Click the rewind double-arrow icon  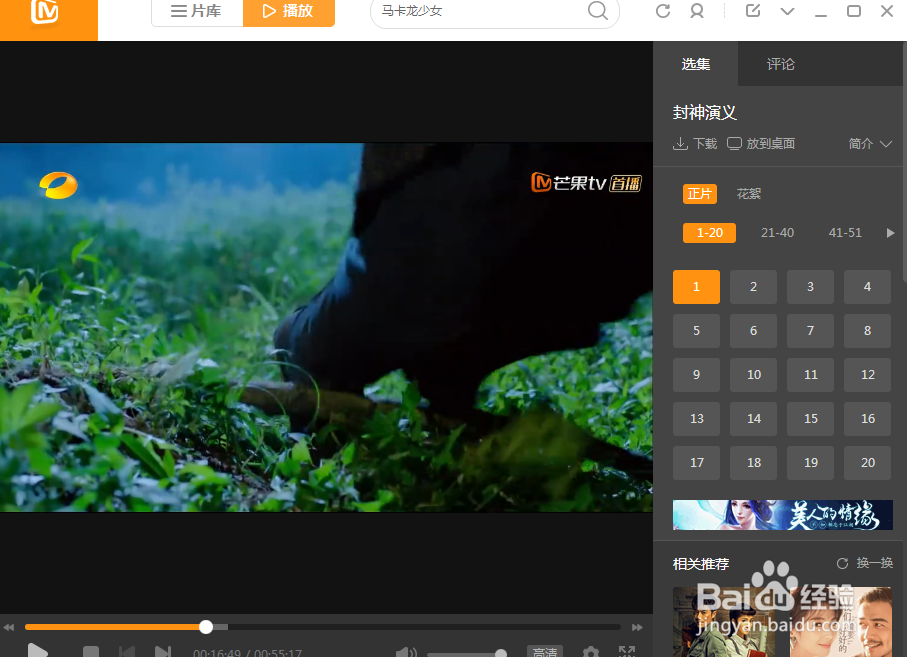[x=8, y=628]
